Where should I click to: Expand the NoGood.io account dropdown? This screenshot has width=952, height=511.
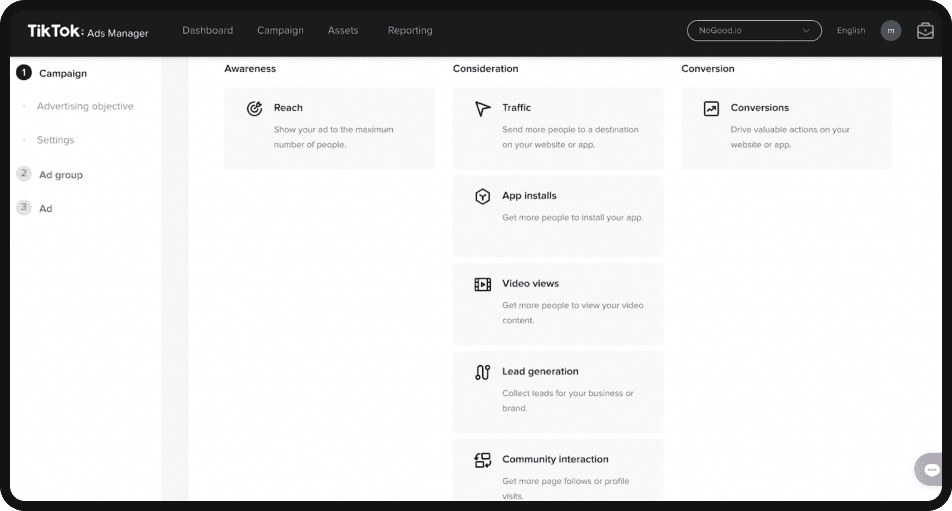(754, 31)
